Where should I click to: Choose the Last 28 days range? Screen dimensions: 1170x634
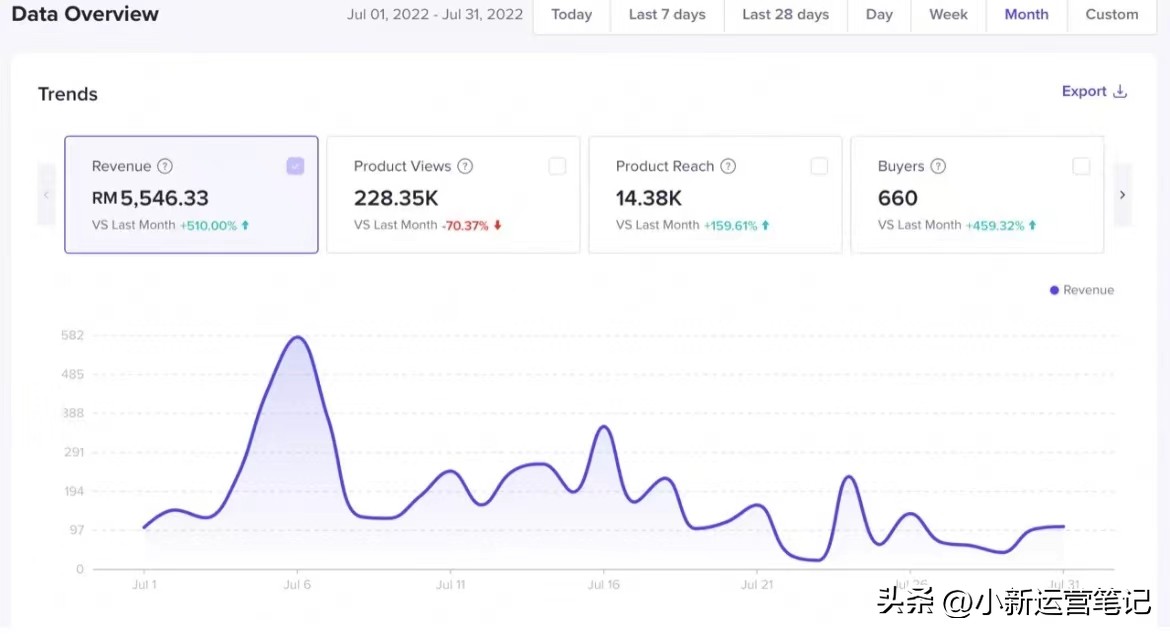785,15
